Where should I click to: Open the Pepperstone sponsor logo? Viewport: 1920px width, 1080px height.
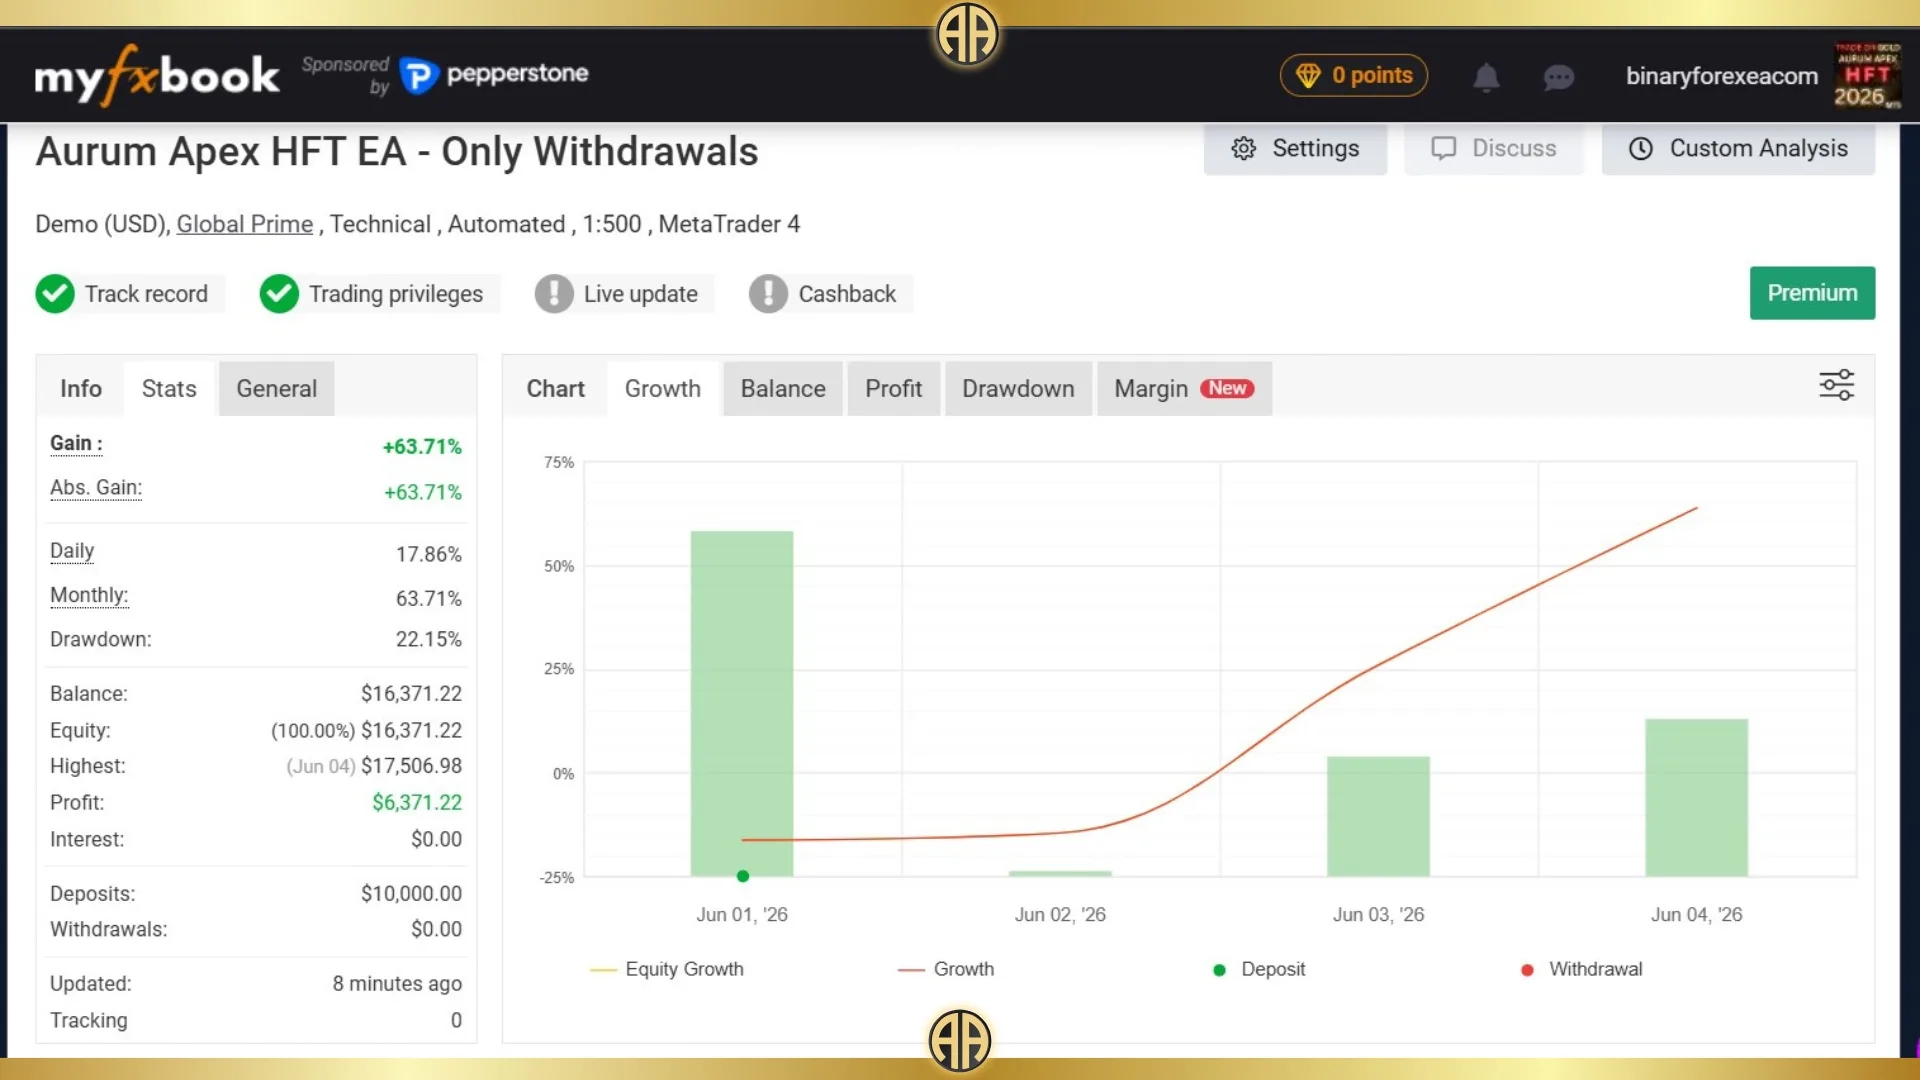click(494, 74)
